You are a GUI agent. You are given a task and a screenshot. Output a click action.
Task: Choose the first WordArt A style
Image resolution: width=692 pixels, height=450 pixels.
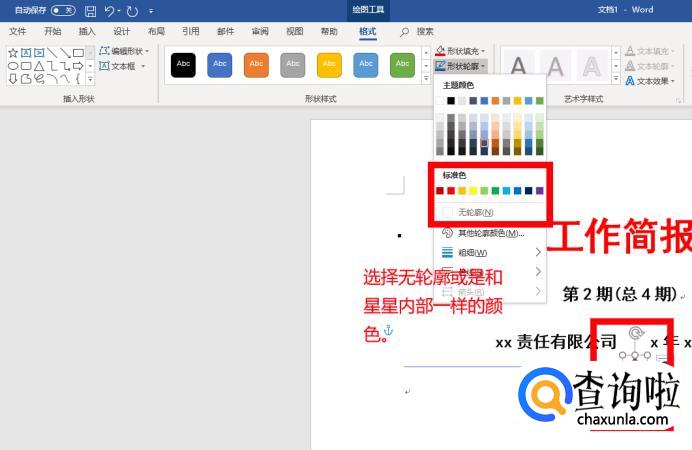tap(519, 66)
